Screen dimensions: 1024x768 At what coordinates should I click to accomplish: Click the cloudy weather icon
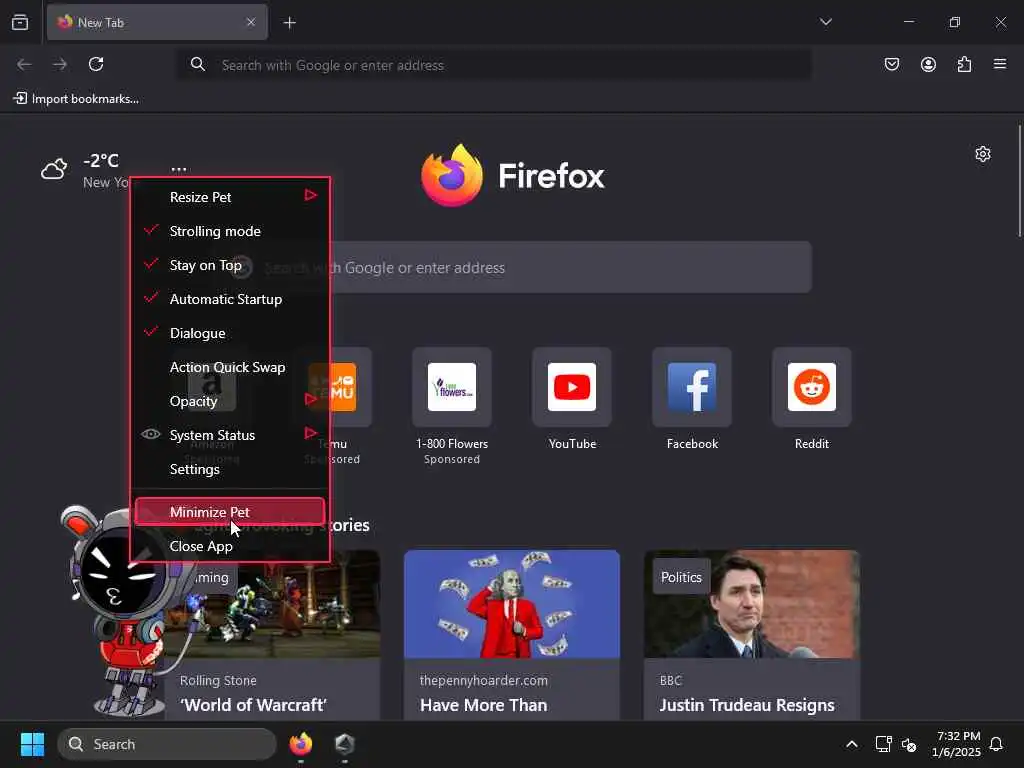[54, 169]
